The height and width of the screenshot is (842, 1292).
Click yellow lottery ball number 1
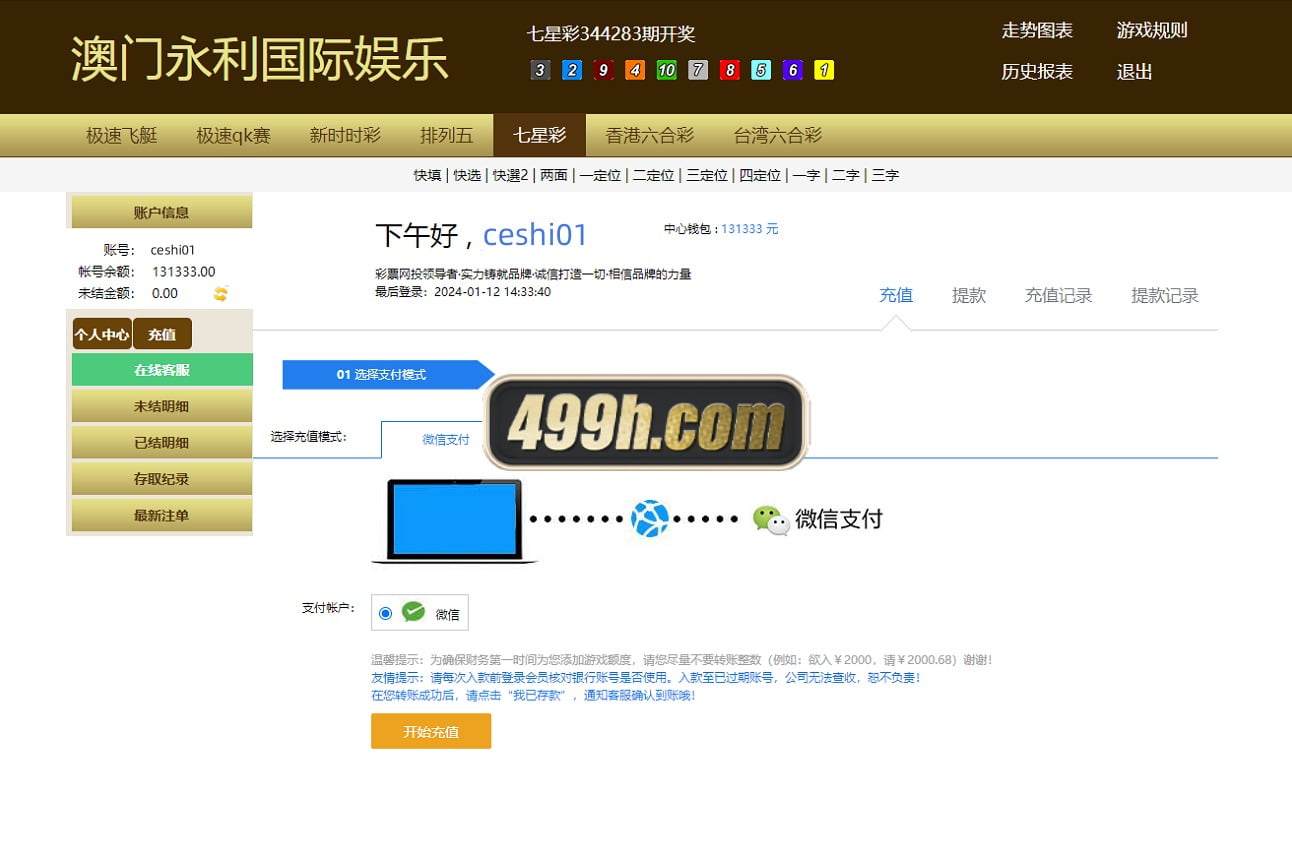824,70
